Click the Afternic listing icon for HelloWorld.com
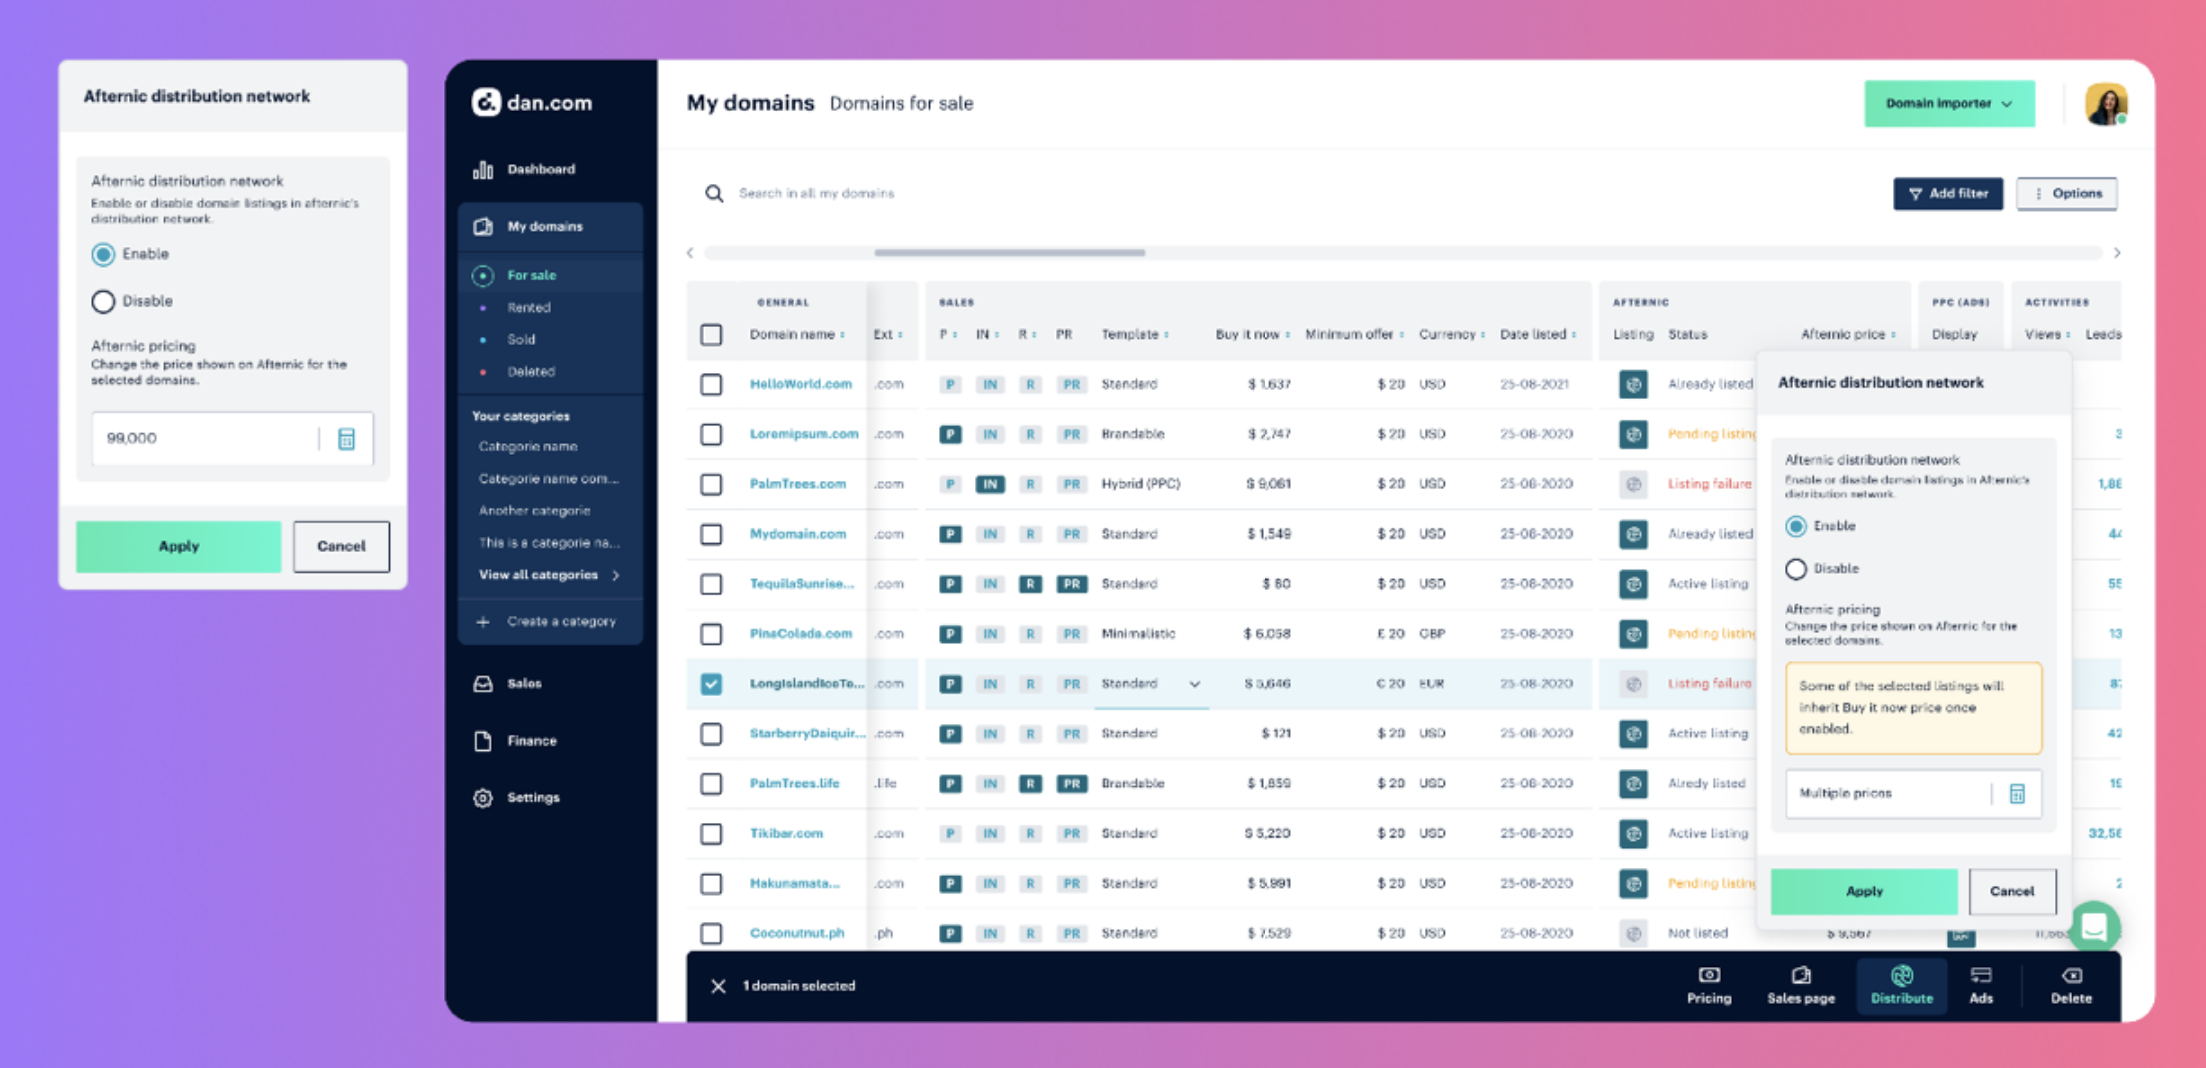2206x1068 pixels. pyautogui.click(x=1633, y=384)
